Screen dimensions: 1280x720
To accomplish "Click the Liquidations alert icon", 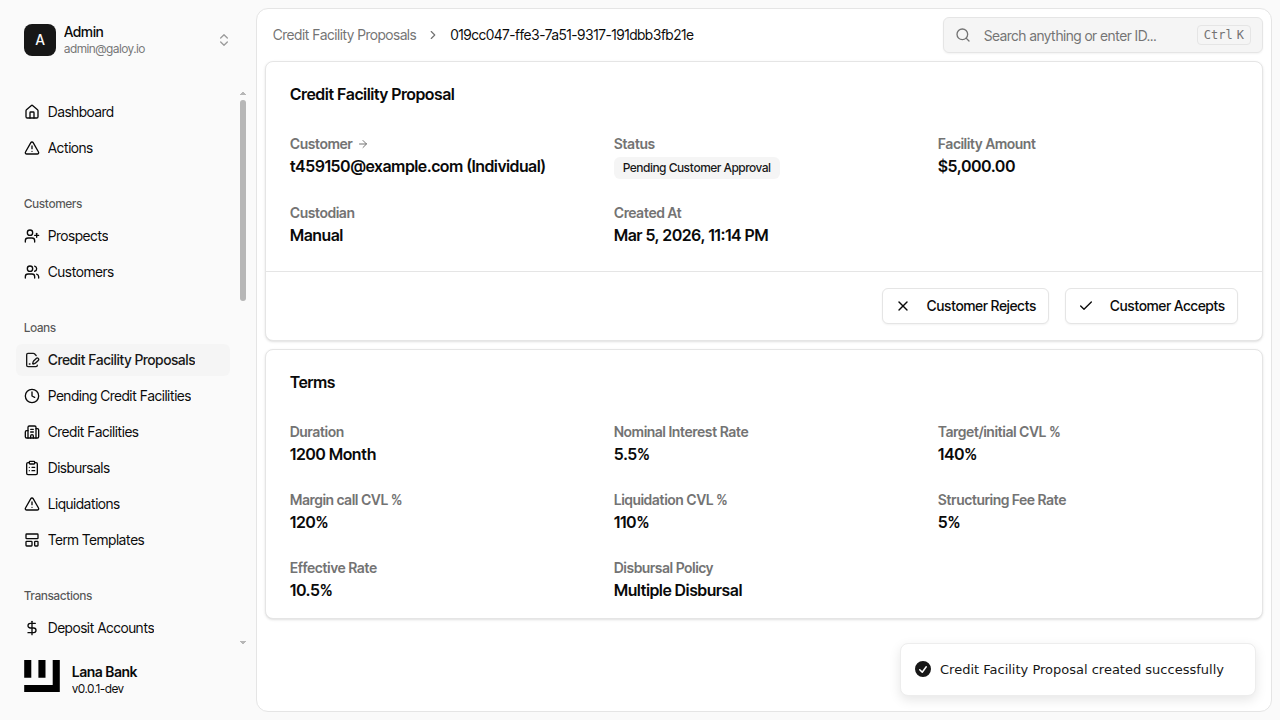I will (x=32, y=504).
